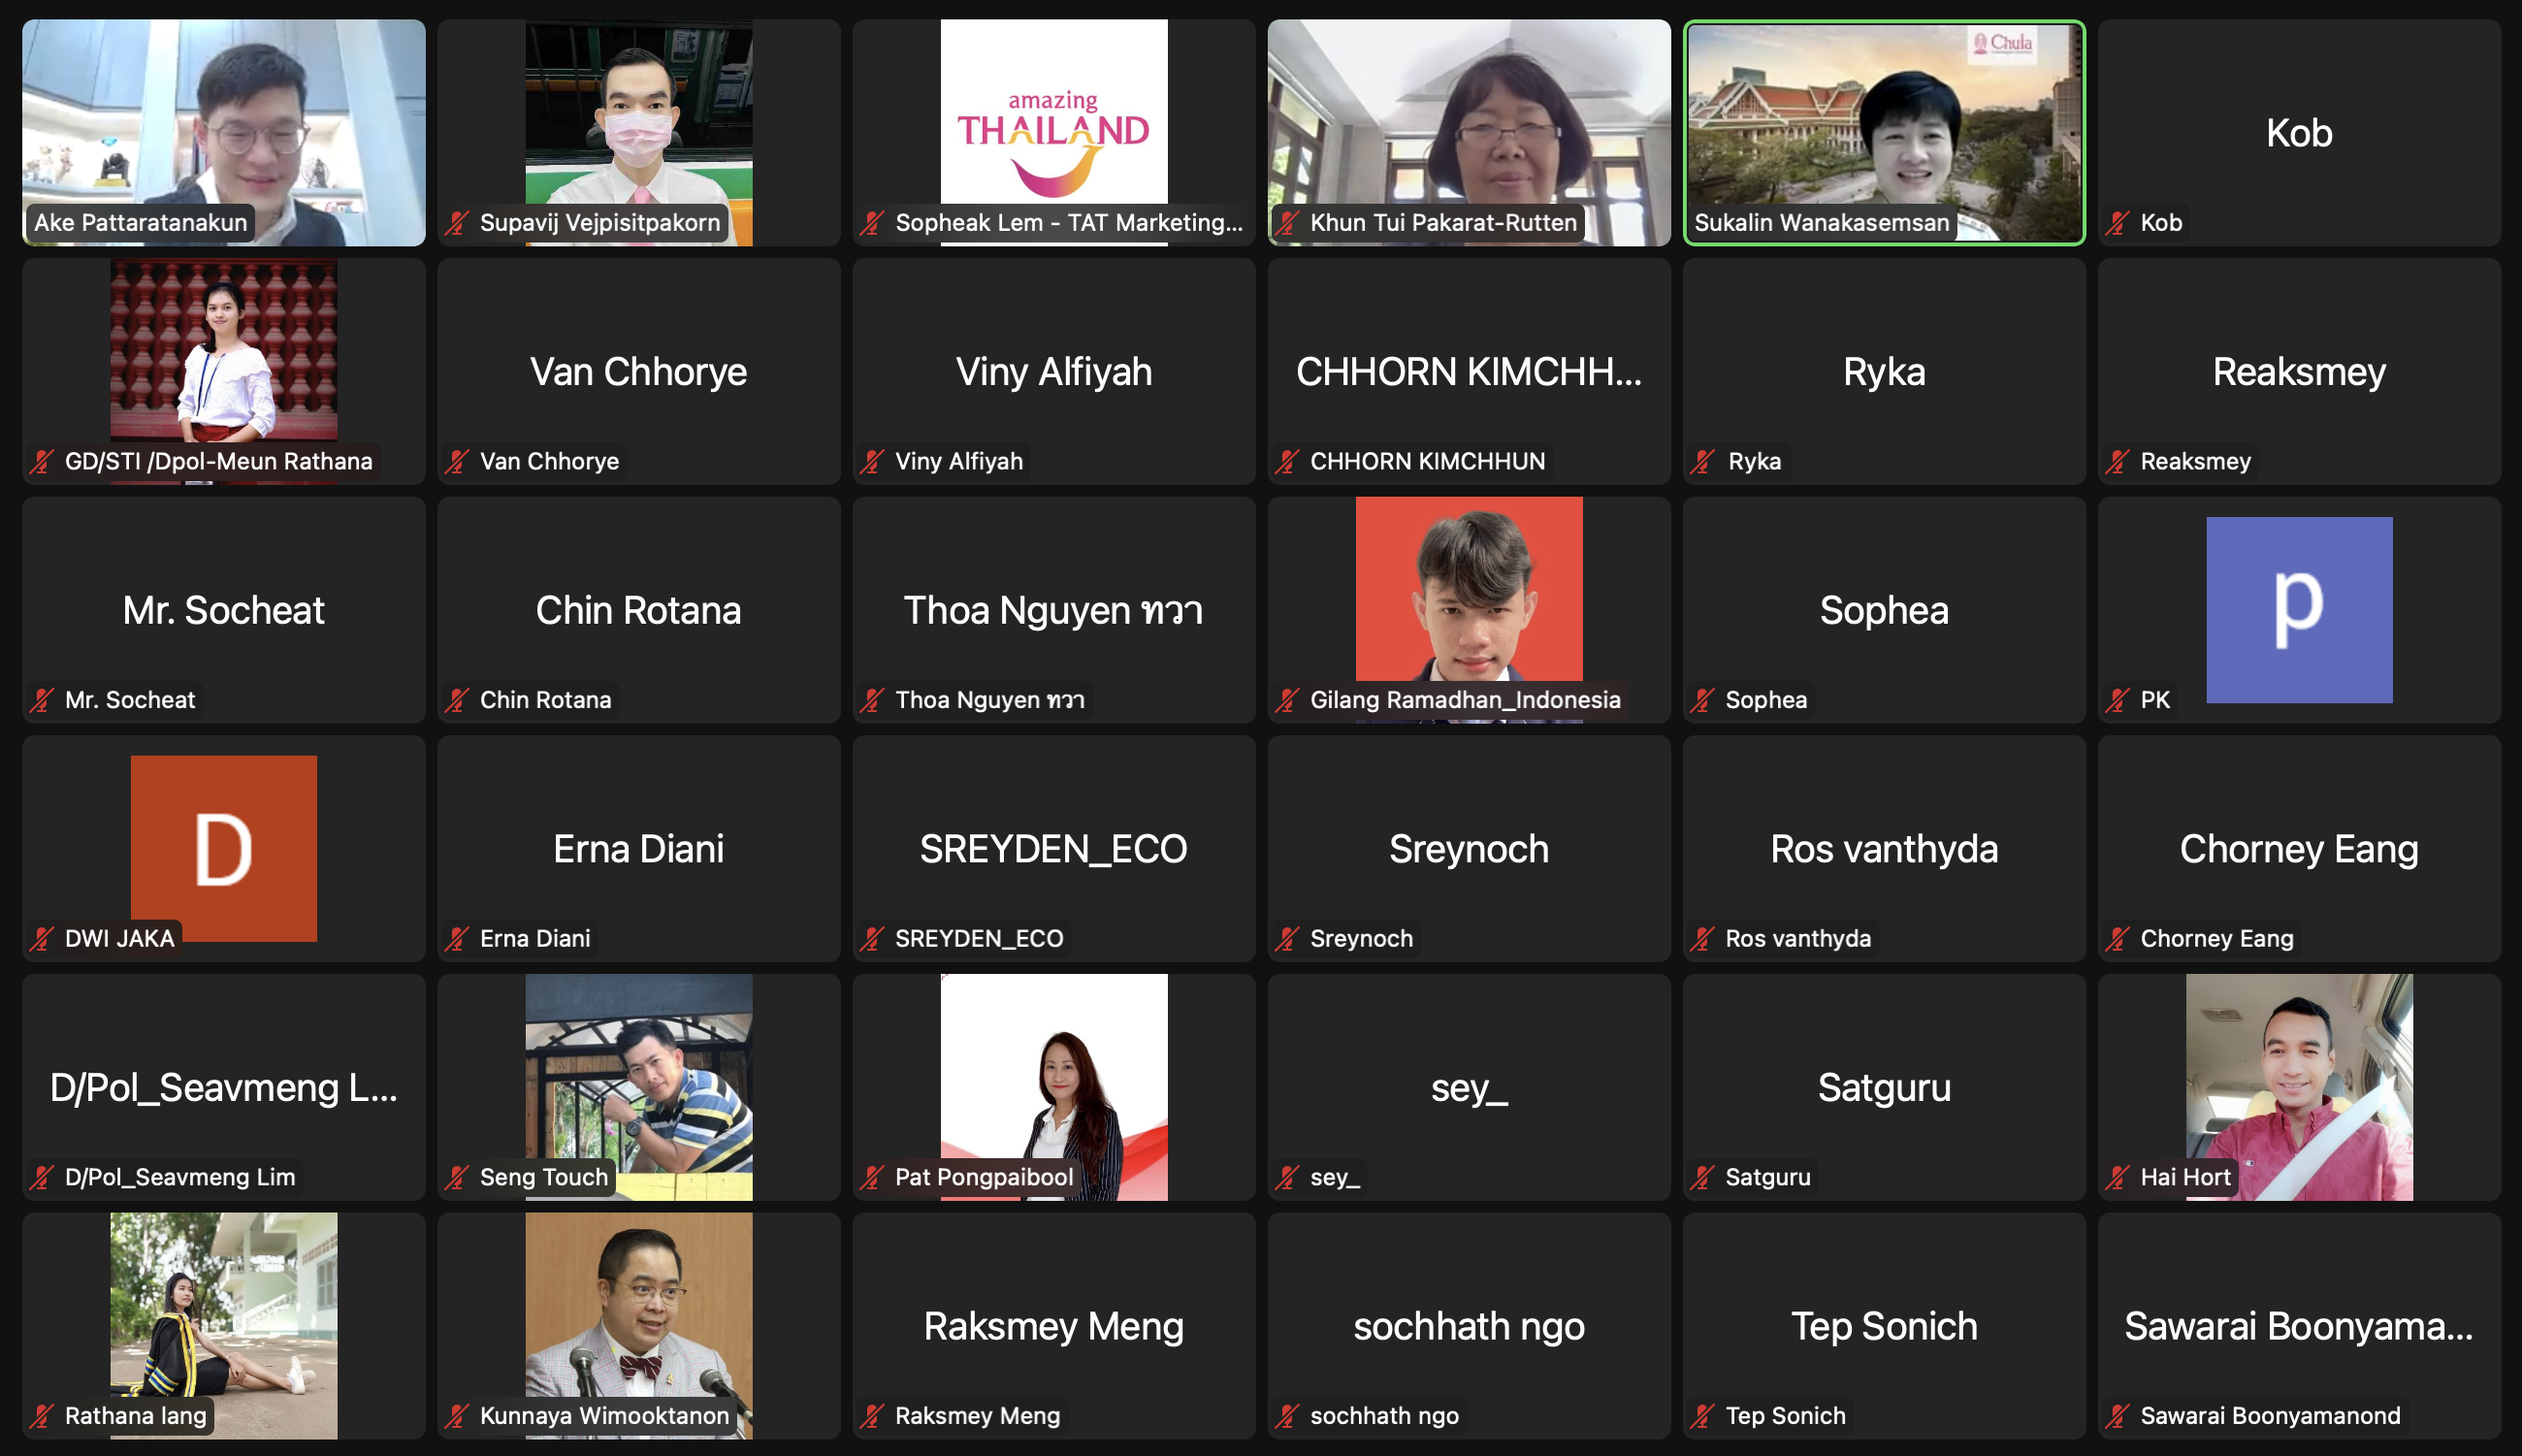Click the large 'Ryka' tile name

pyautogui.click(x=1884, y=372)
